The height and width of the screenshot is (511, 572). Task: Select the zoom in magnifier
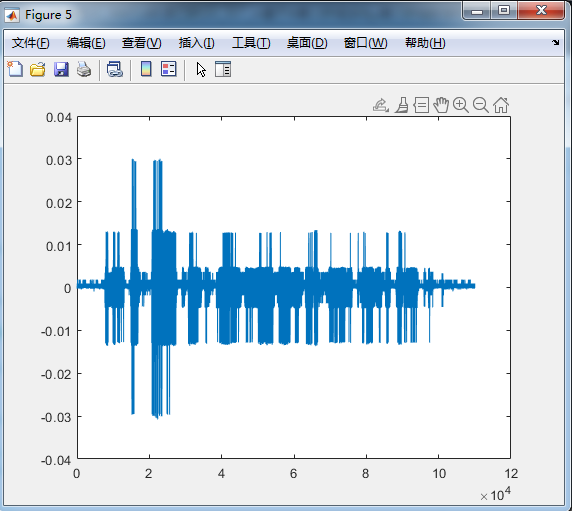[461, 105]
